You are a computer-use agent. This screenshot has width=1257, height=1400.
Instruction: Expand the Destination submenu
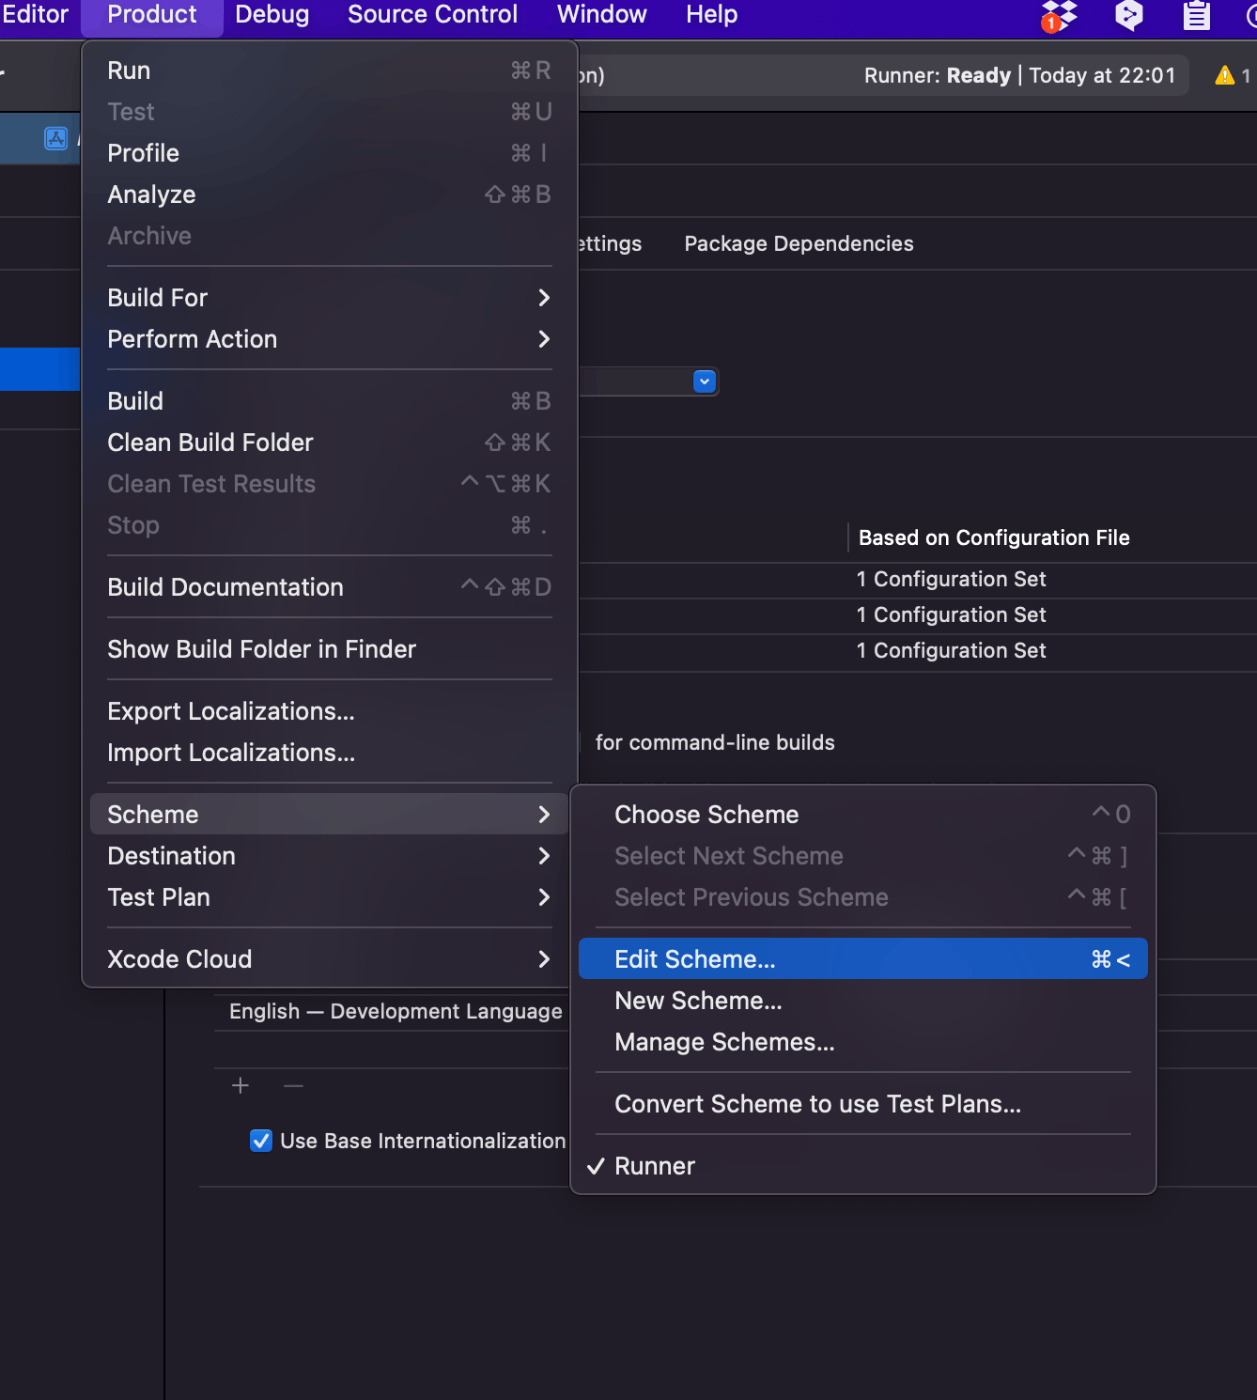[329, 856]
